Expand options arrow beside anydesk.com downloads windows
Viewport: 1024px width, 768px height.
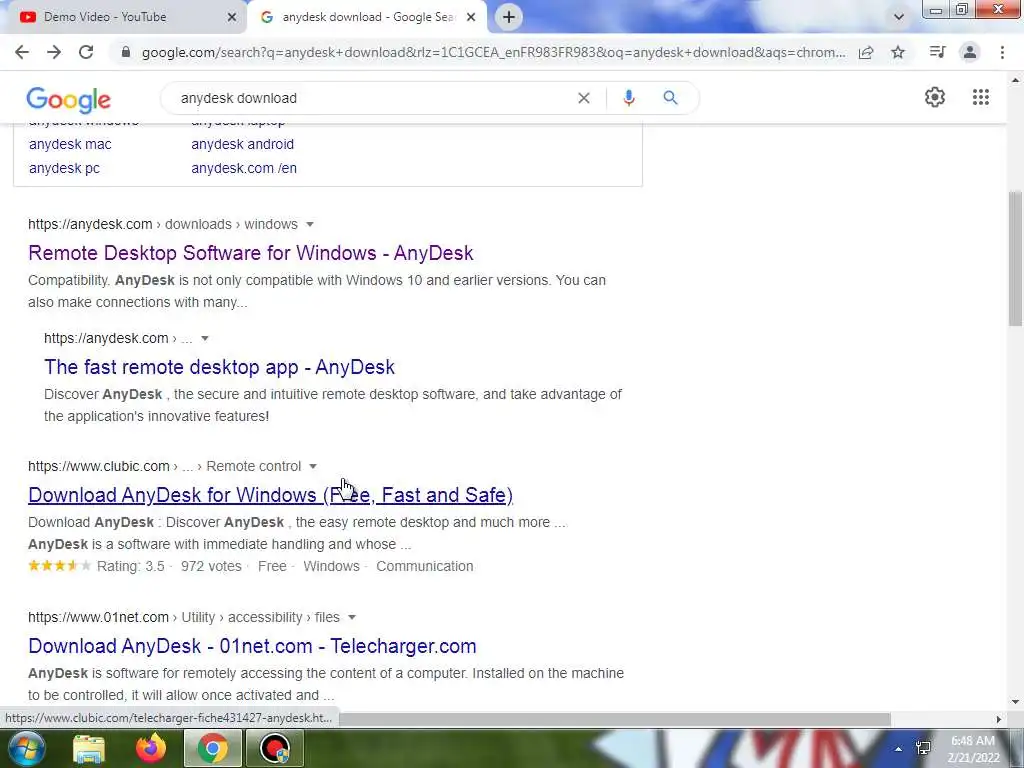pos(310,225)
